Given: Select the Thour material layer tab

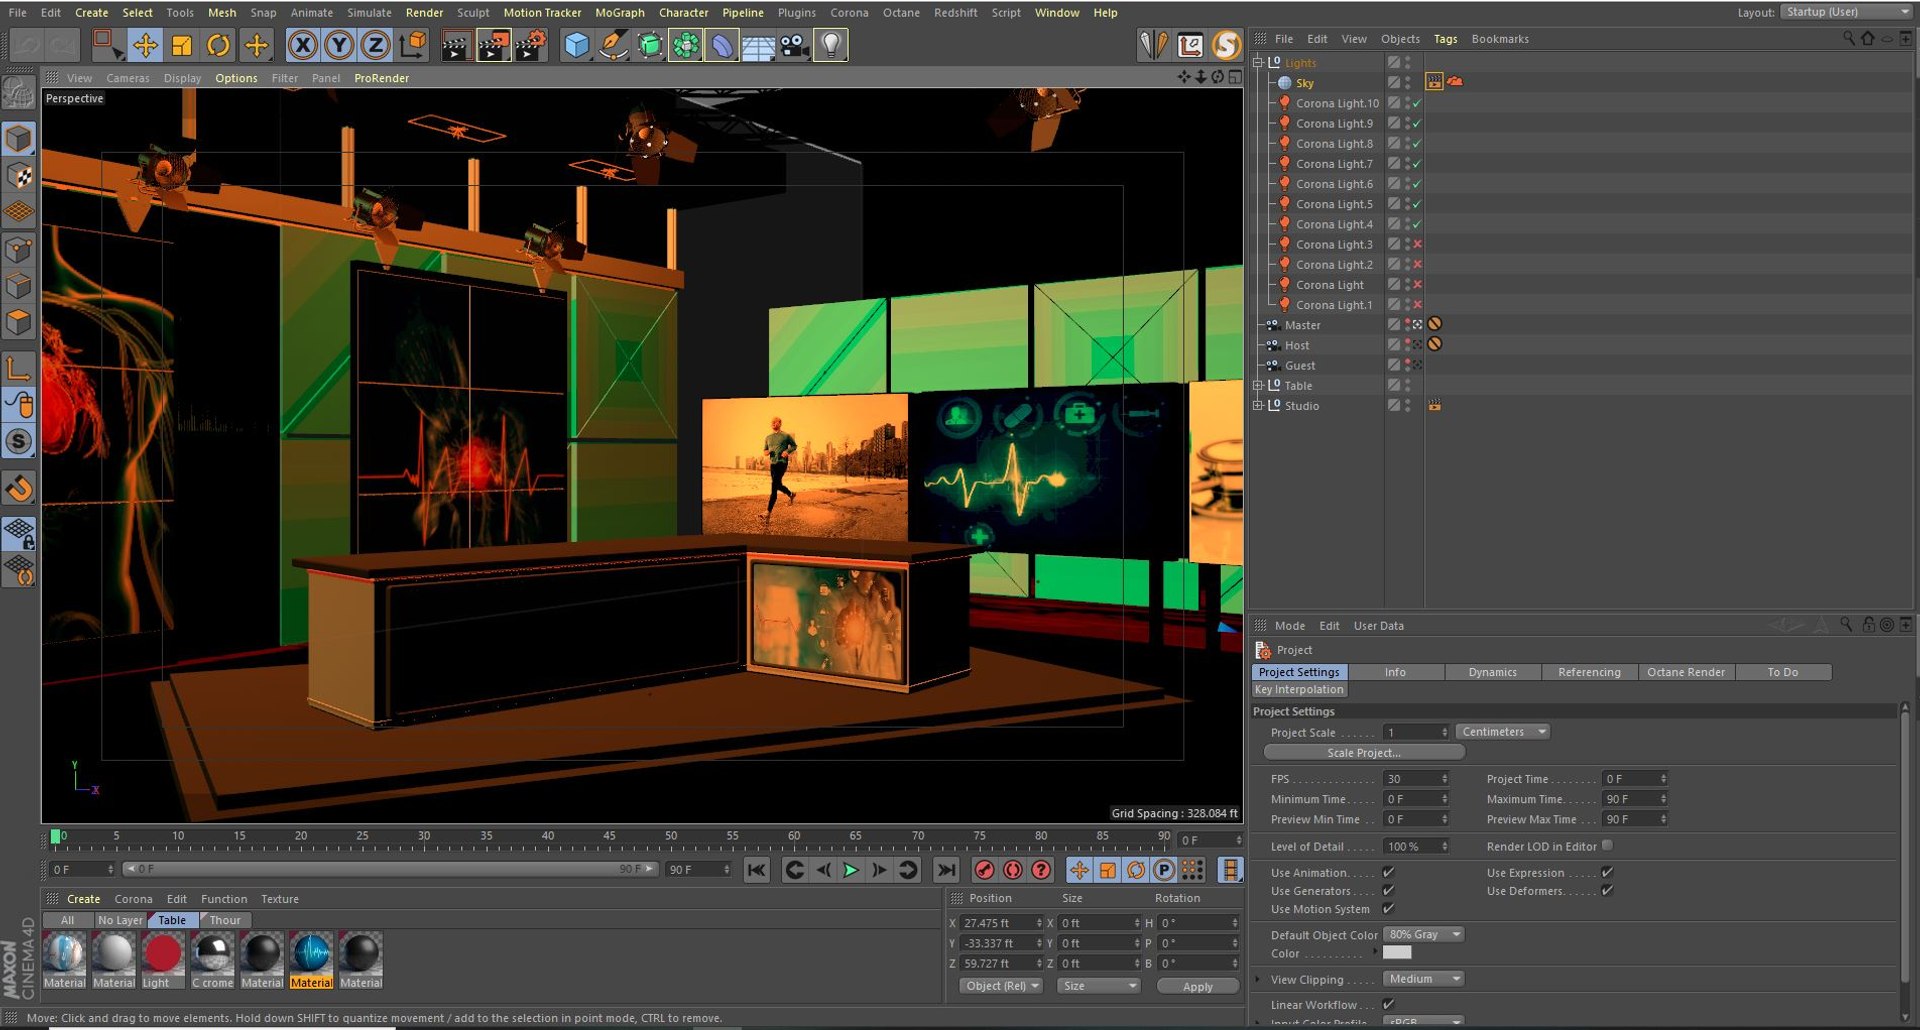Looking at the screenshot, I should click(x=225, y=920).
